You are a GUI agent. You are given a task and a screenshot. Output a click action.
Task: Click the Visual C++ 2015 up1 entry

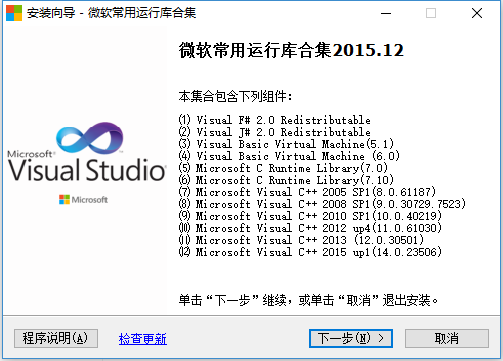coord(310,252)
